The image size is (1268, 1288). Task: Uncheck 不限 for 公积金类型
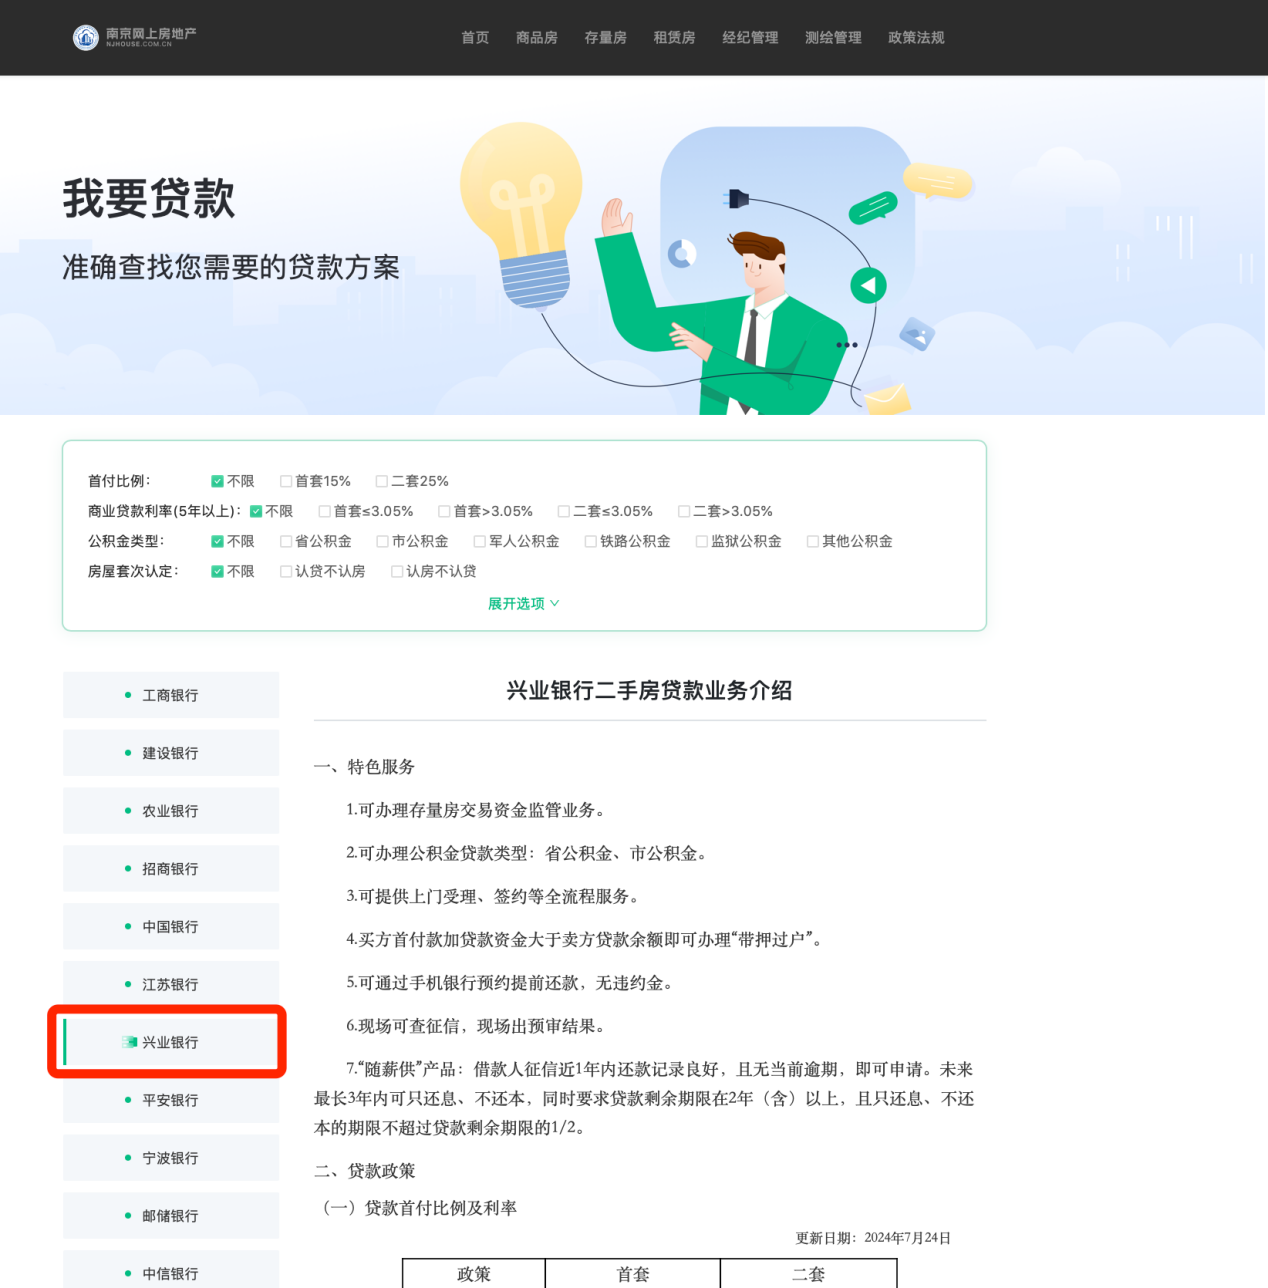pos(217,542)
